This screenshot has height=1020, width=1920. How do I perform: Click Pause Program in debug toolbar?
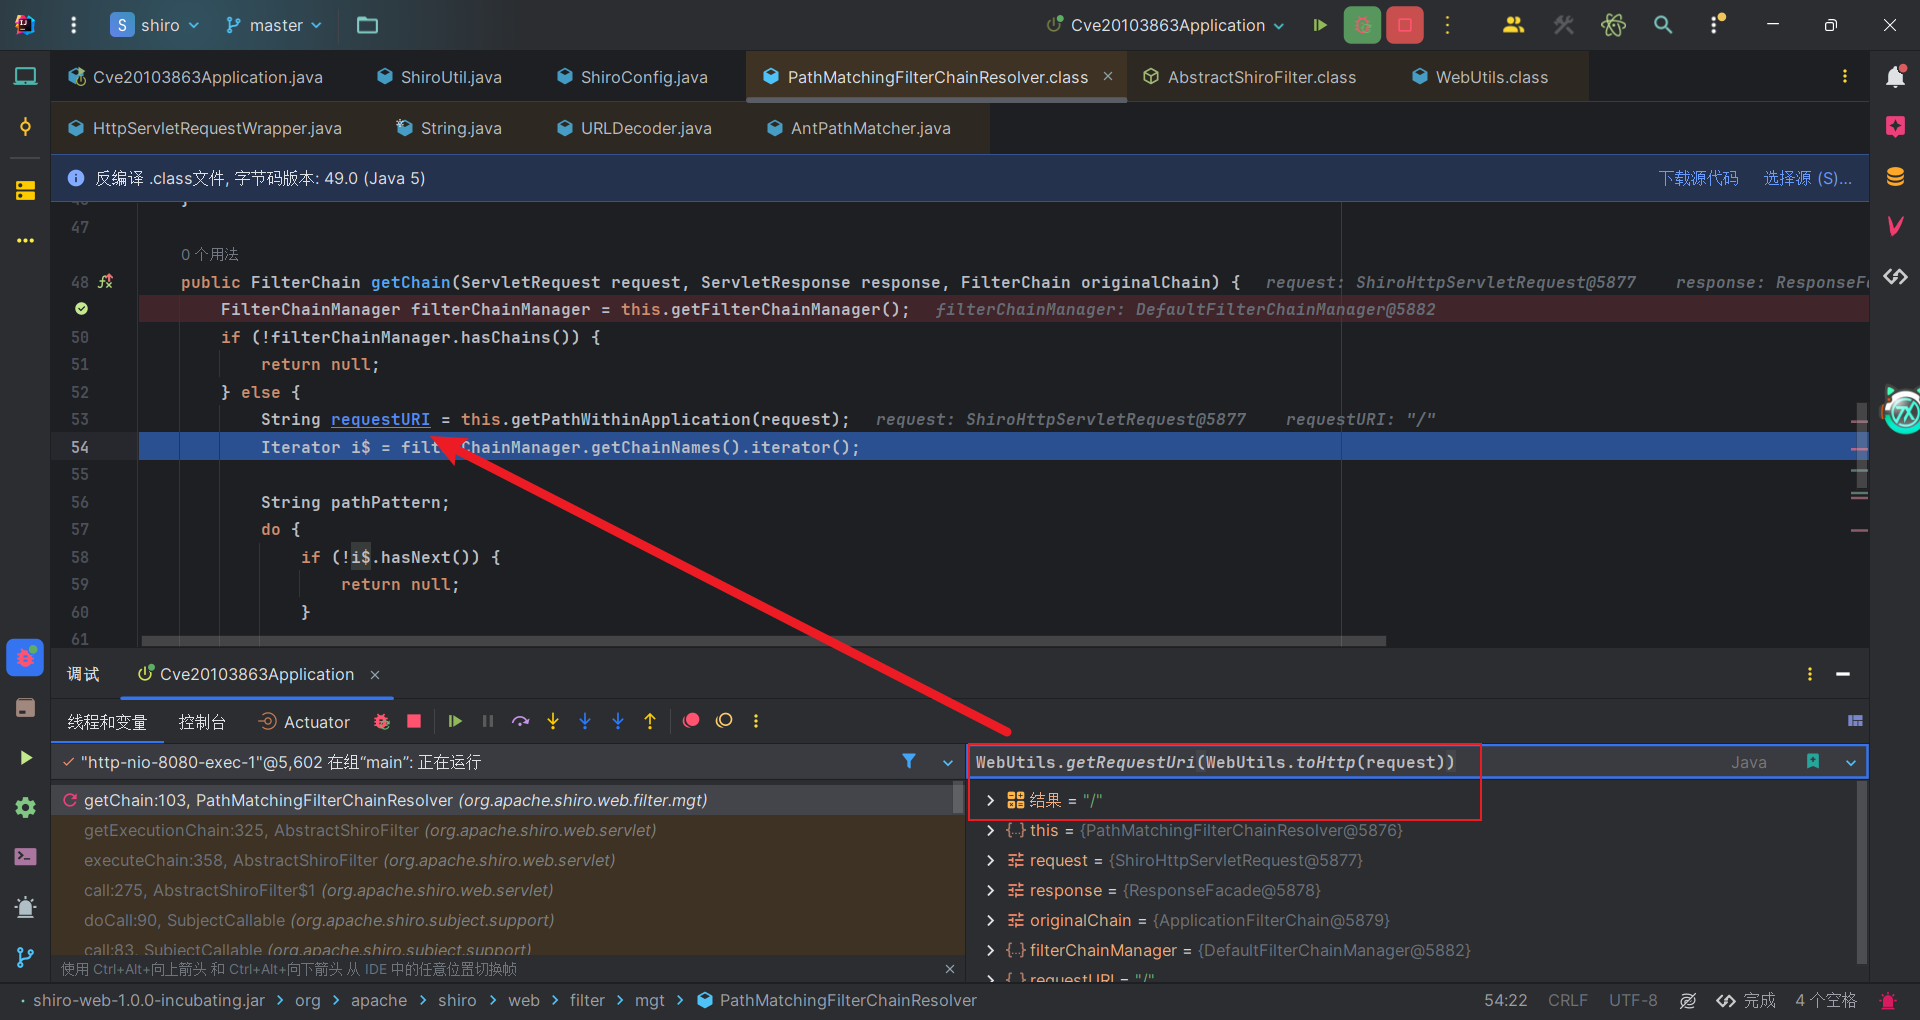point(488,721)
